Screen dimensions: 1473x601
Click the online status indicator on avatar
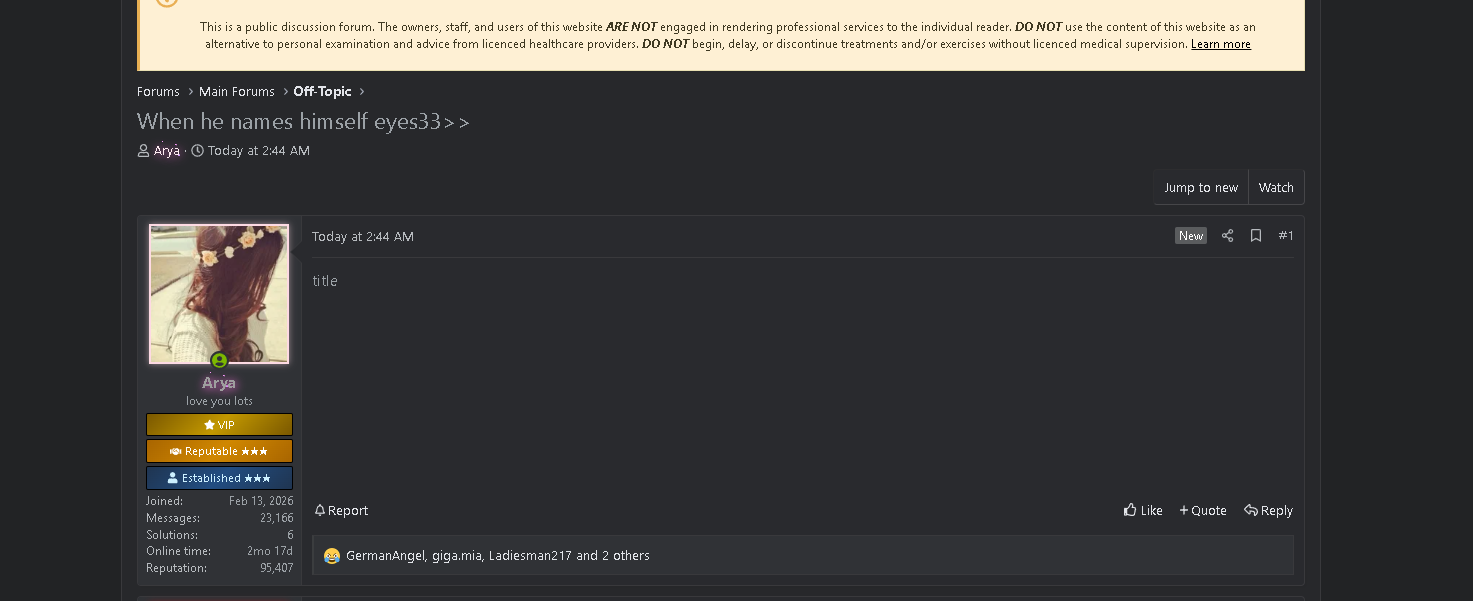219,360
